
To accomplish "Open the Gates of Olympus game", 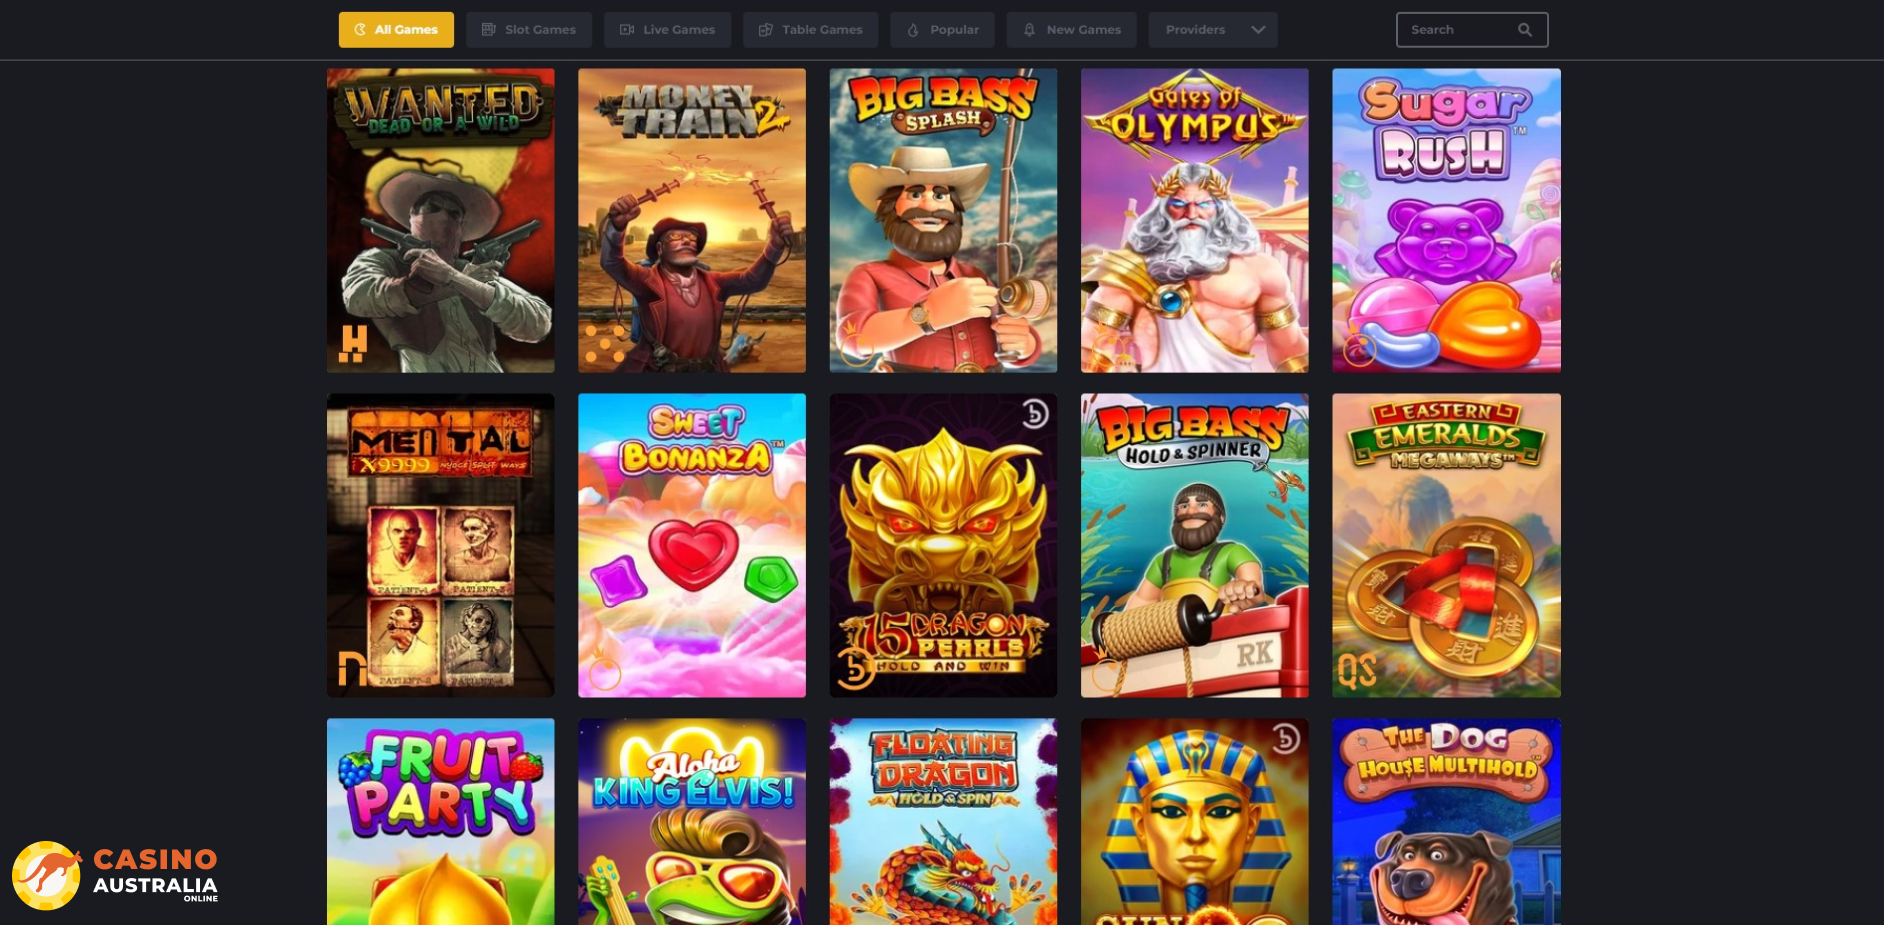I will pyautogui.click(x=1194, y=220).
